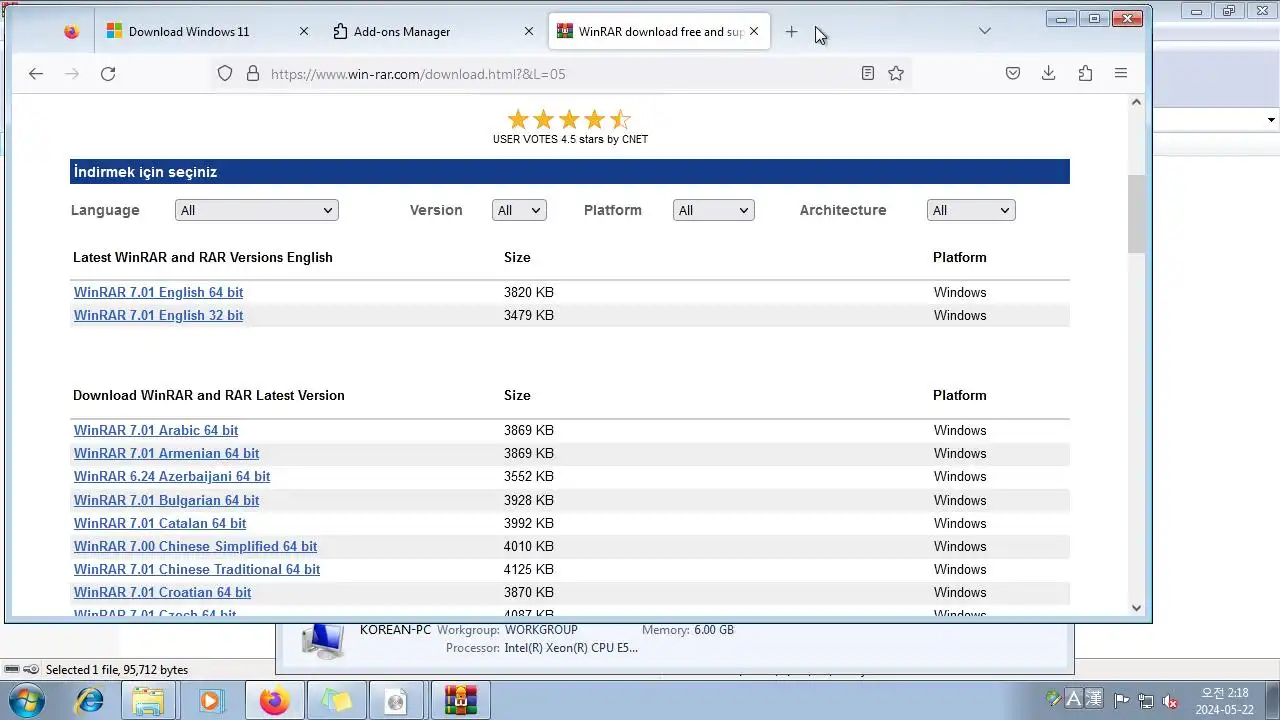
Task: Open the WinRAR taskbar icon
Action: click(x=460, y=701)
